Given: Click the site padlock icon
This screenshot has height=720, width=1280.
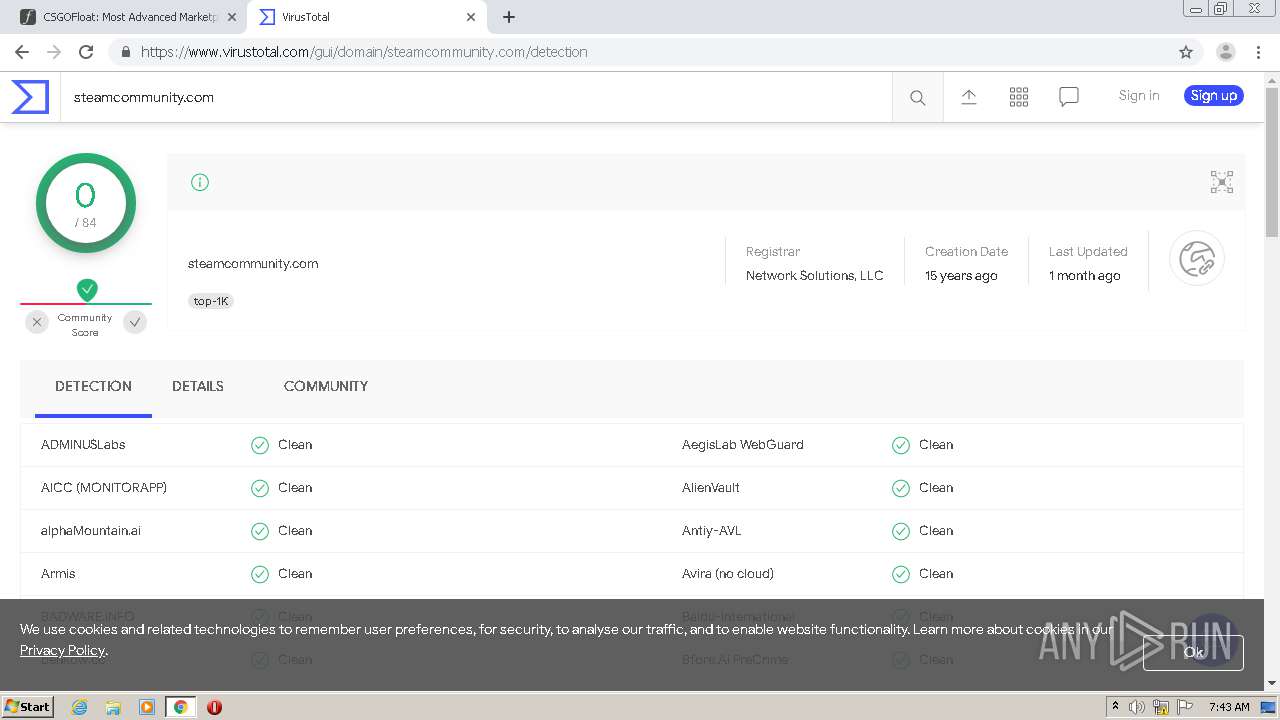Looking at the screenshot, I should (x=125, y=52).
